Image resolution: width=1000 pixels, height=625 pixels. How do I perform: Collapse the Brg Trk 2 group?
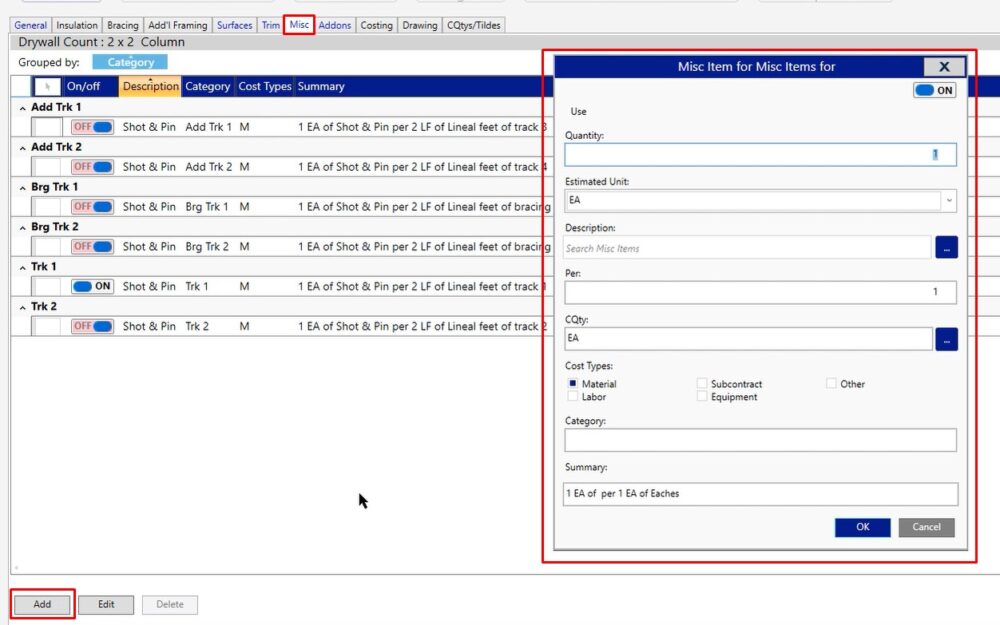(x=22, y=227)
